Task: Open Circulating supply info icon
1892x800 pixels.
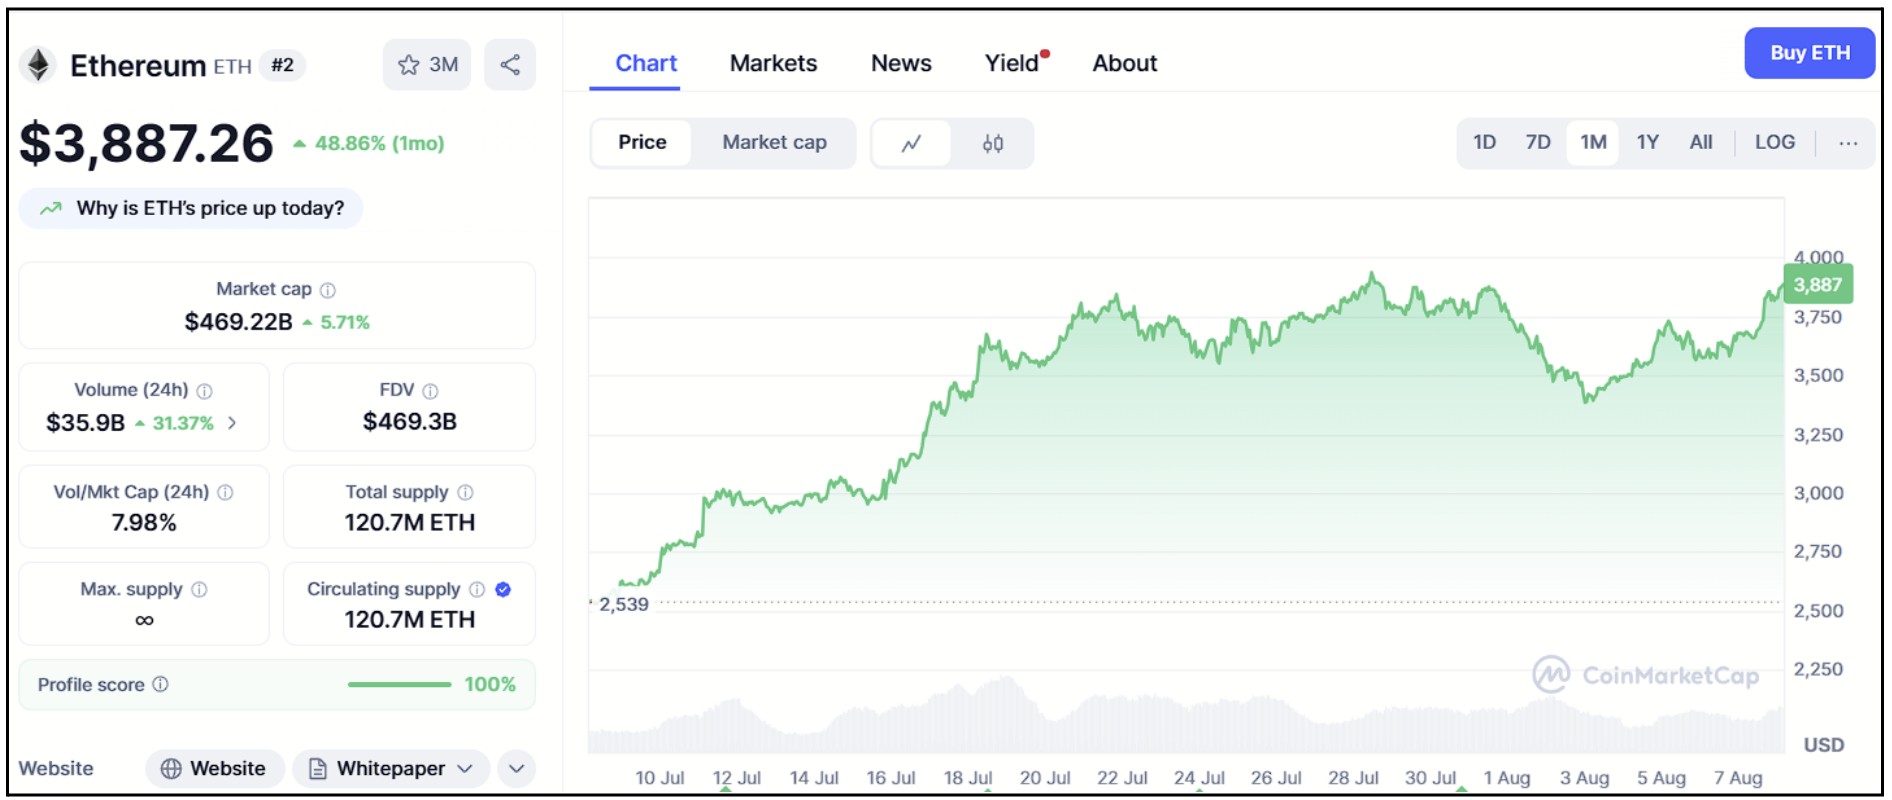Action: click(x=477, y=589)
